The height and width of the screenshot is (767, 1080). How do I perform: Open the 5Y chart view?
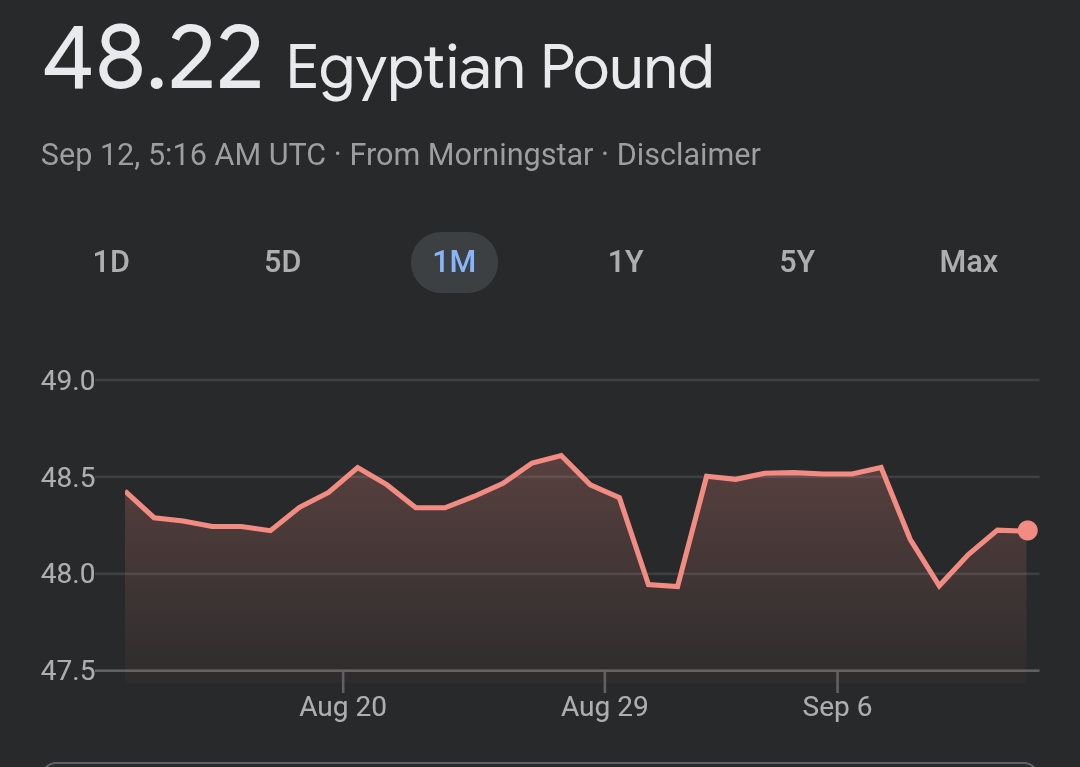[x=797, y=262]
